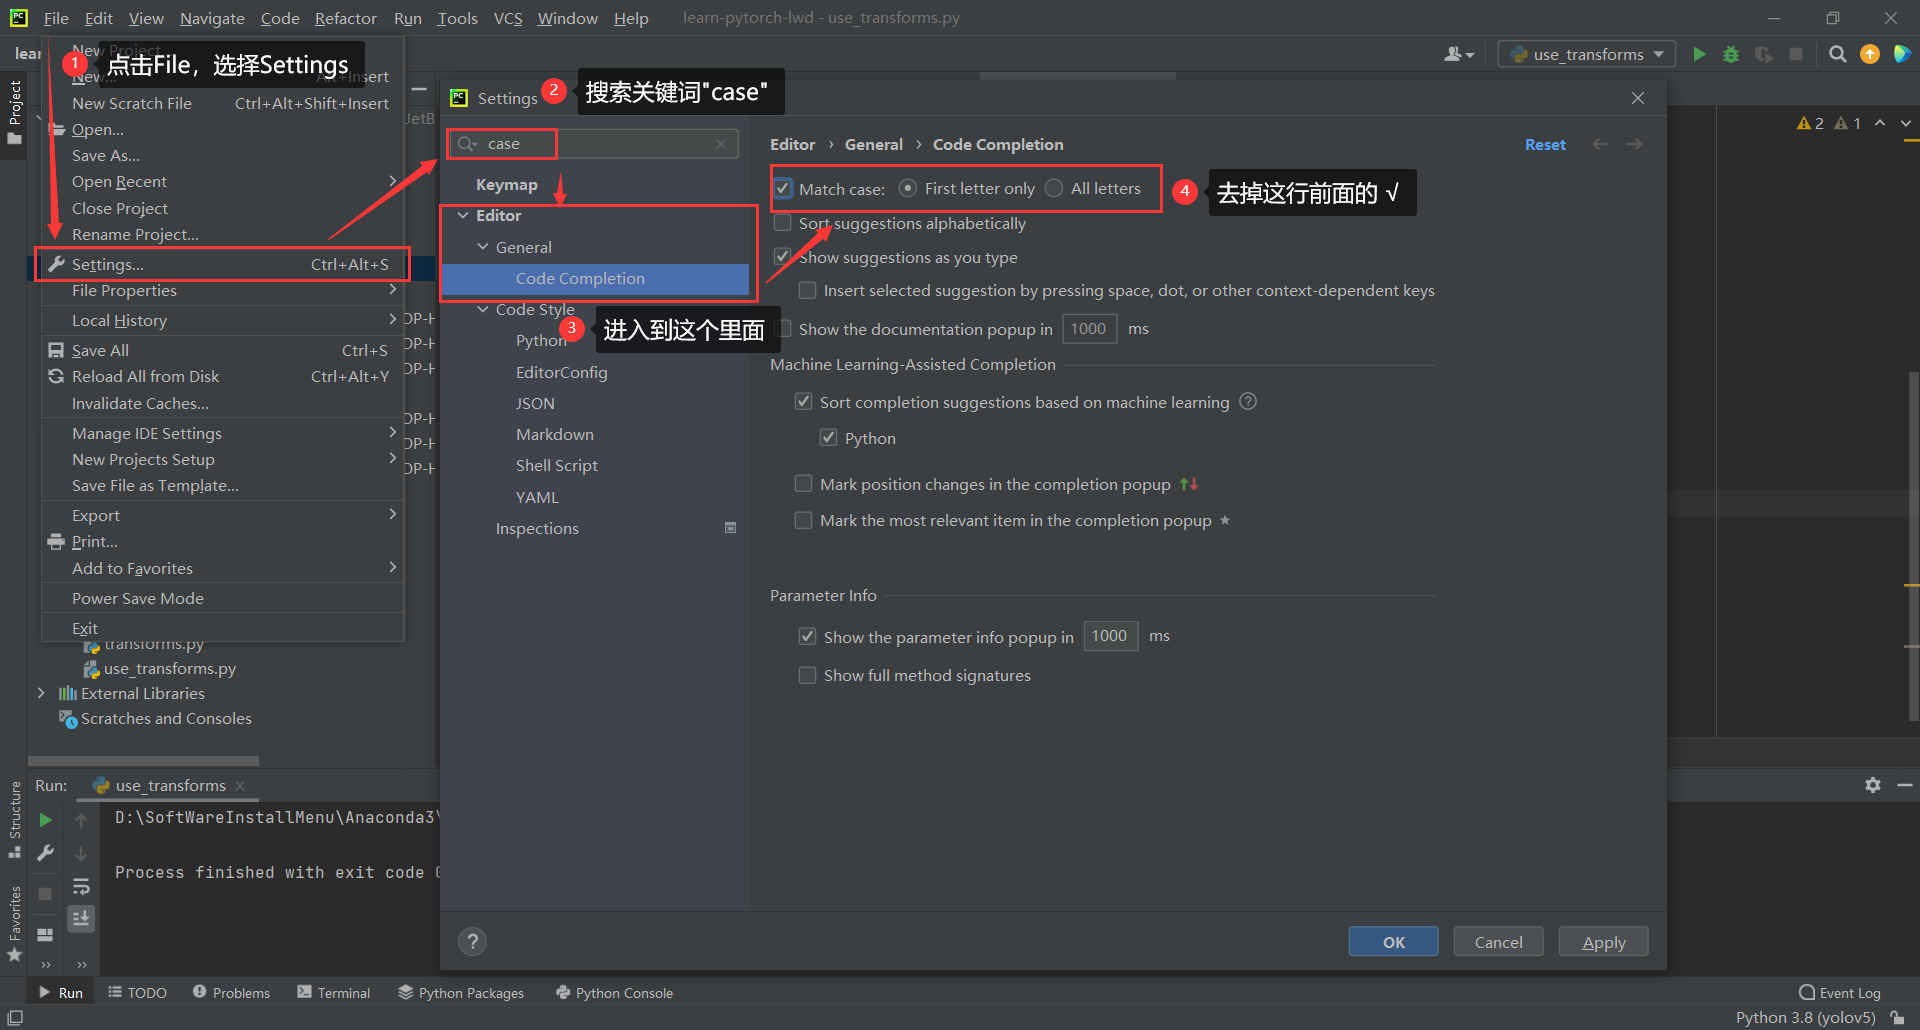Screen dimensions: 1920x1030
Task: Enable Mark position changes in completion popup
Action: point(803,484)
